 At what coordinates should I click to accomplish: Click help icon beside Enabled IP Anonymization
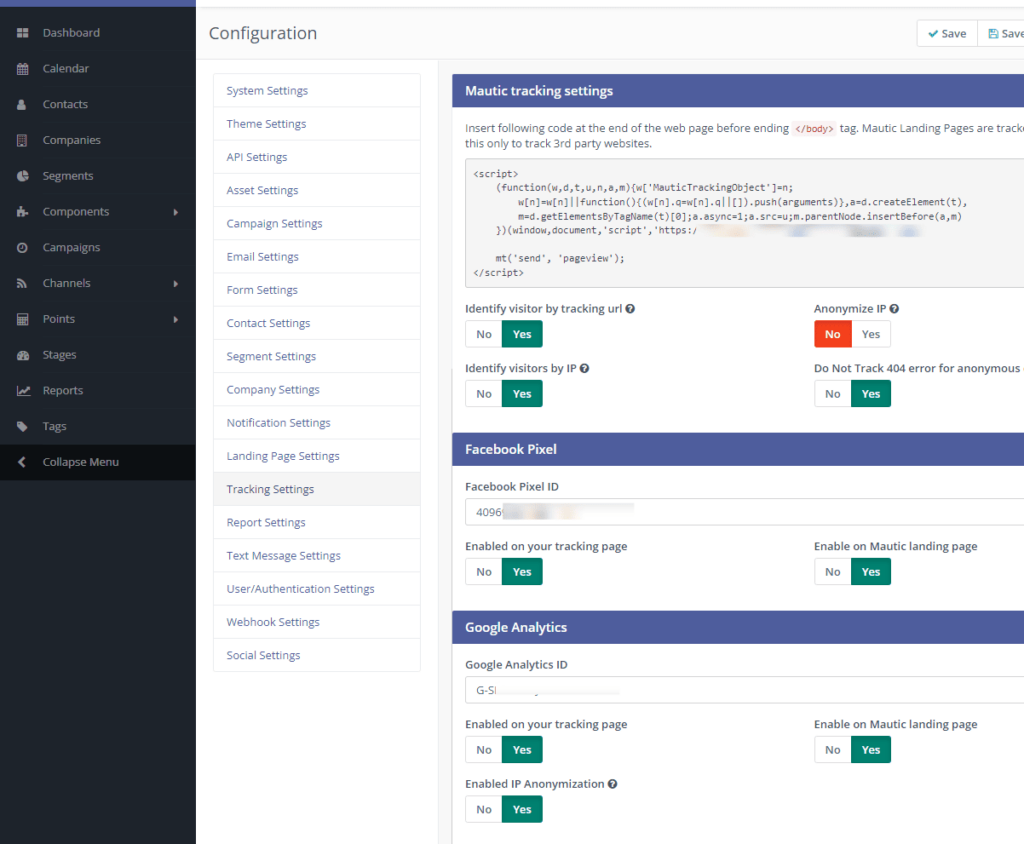pos(613,784)
